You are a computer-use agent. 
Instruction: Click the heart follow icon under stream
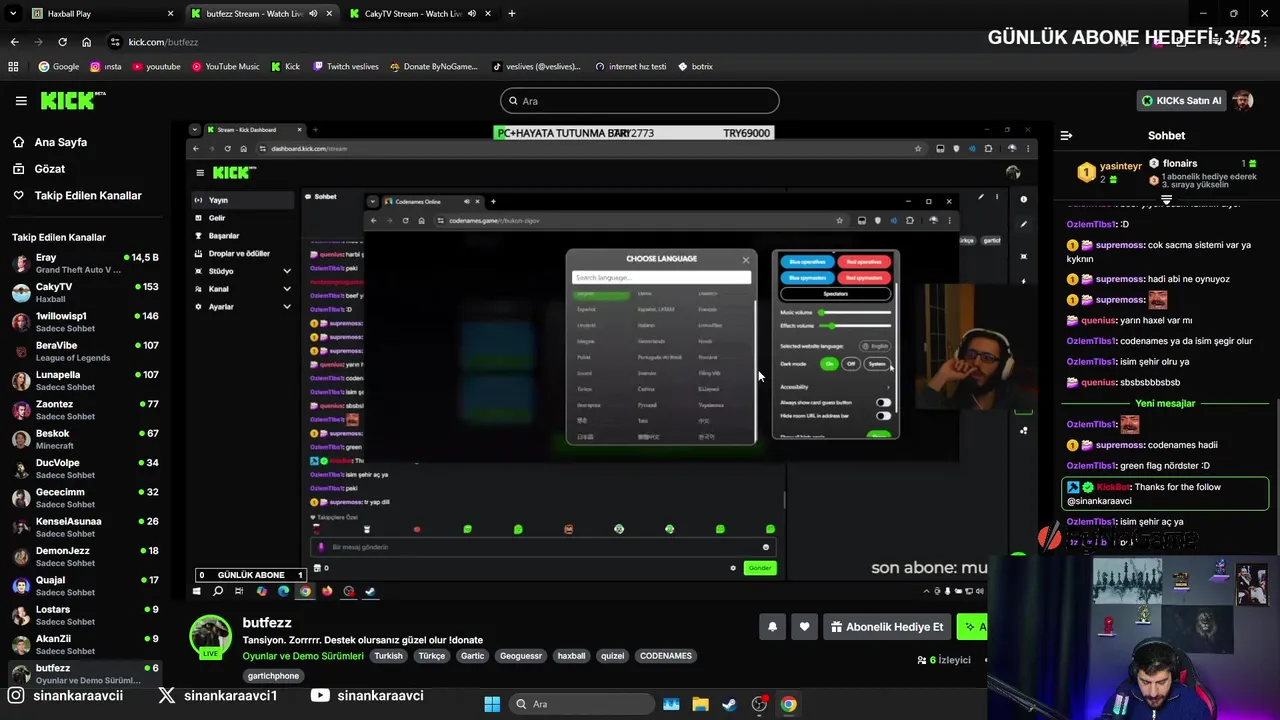pyautogui.click(x=804, y=627)
